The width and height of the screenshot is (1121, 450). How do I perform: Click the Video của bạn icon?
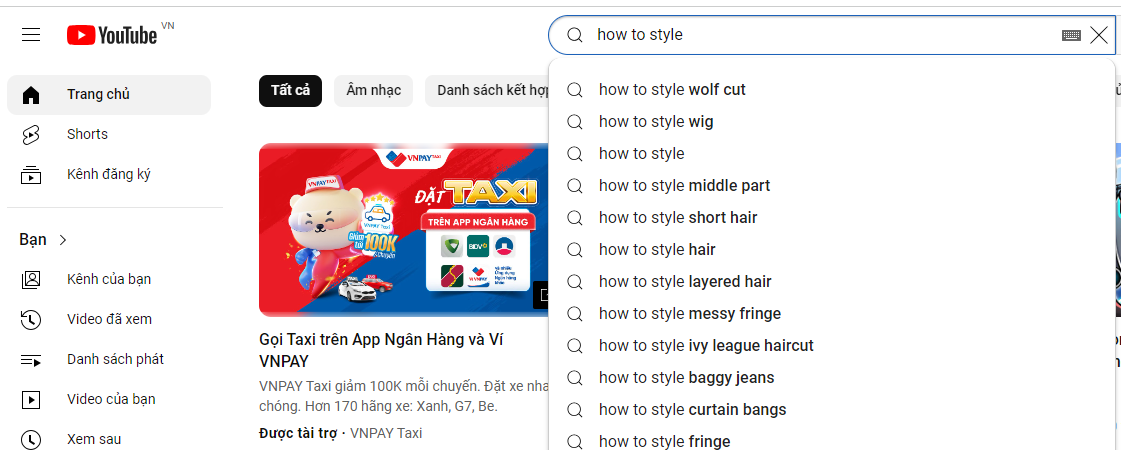click(x=31, y=399)
